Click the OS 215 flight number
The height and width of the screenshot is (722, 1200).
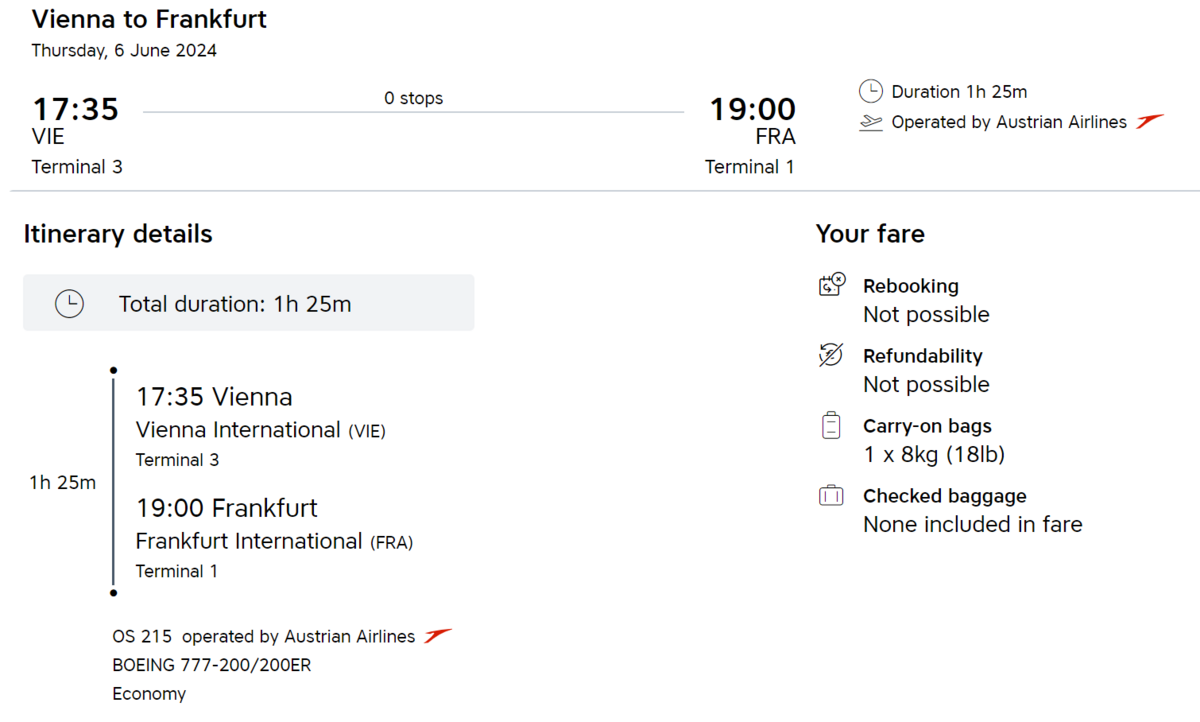[x=142, y=637]
